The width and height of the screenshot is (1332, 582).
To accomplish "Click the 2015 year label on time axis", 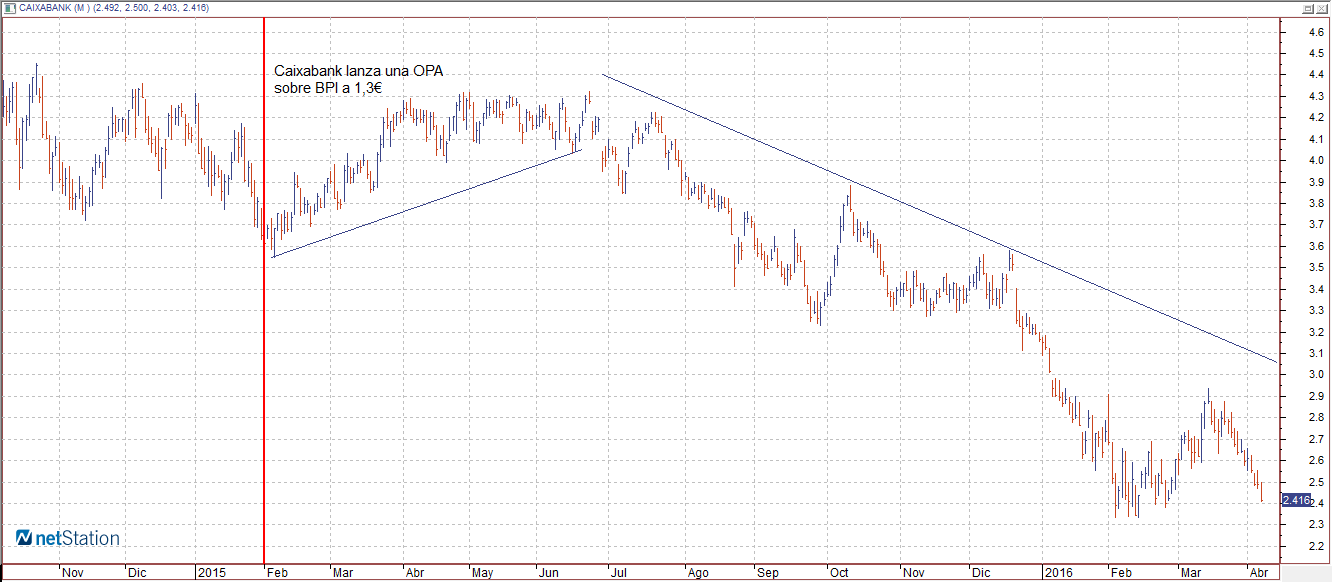I will (211, 573).
